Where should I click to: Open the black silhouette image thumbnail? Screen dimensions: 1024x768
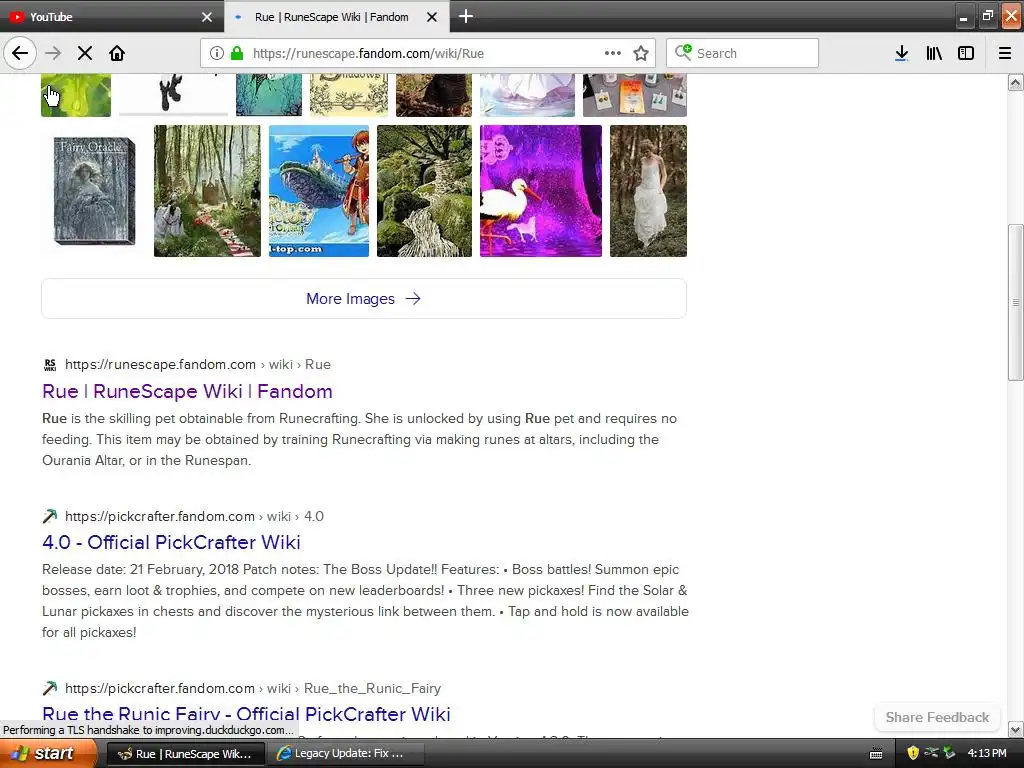tap(173, 95)
